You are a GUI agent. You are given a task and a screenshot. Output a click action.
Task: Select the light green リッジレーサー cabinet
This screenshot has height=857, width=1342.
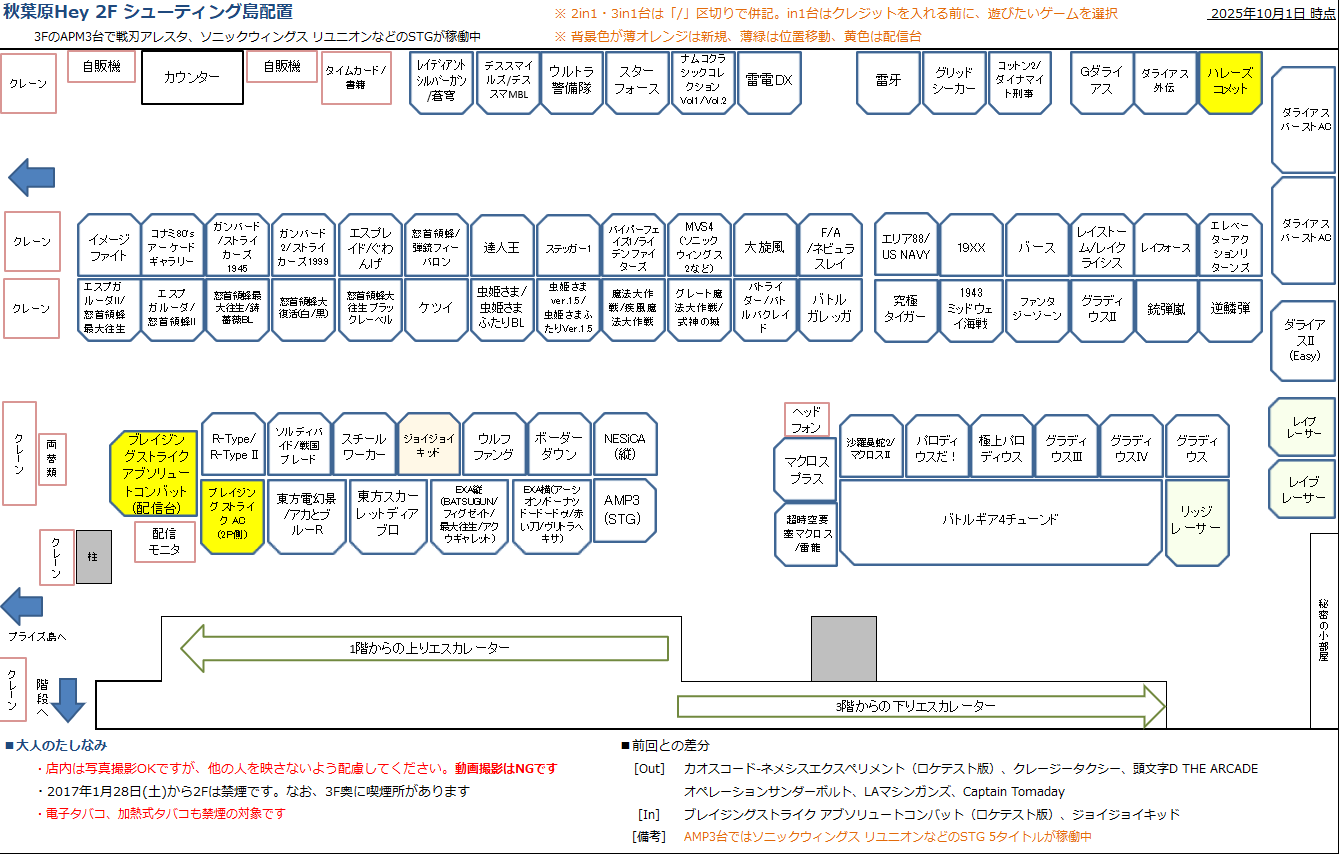1196,519
